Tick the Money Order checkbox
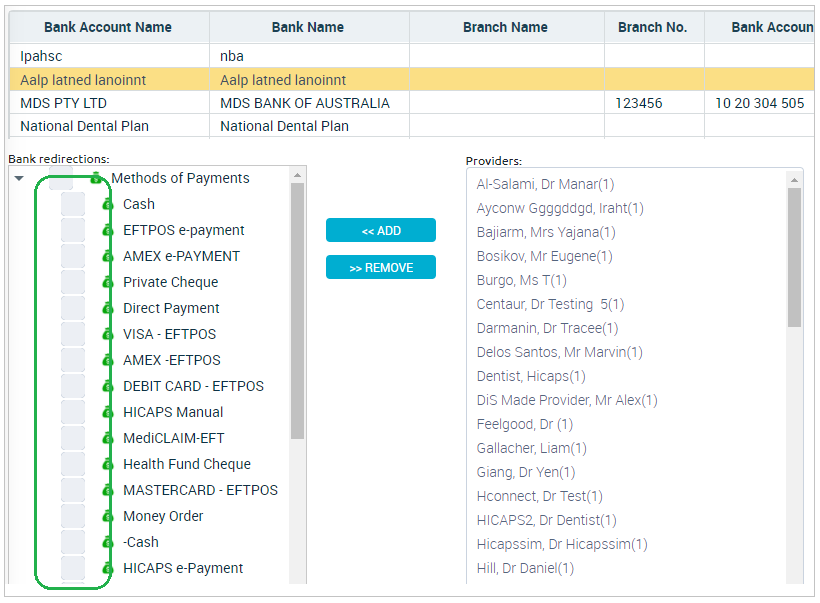 point(73,516)
